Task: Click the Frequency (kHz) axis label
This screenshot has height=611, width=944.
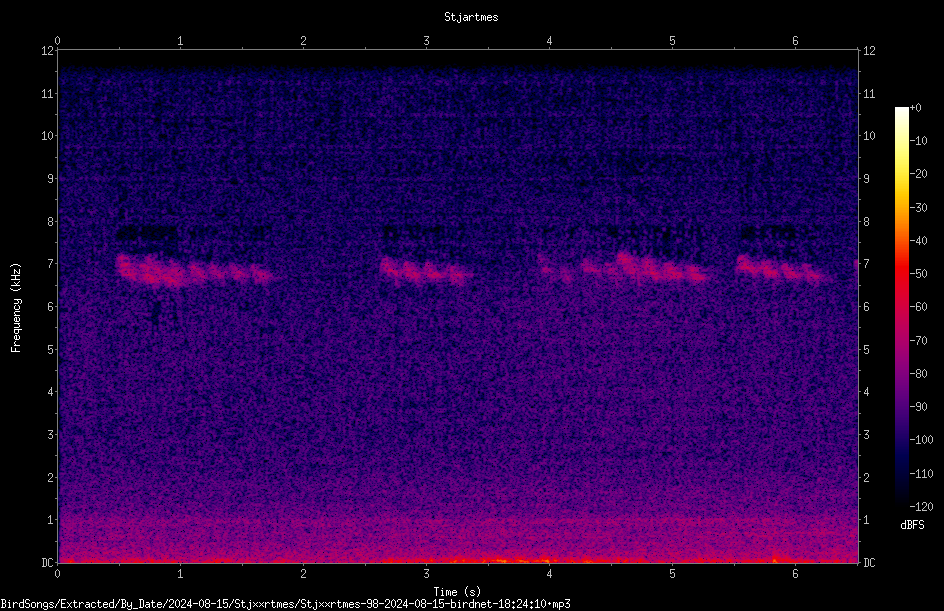Action: coord(16,307)
